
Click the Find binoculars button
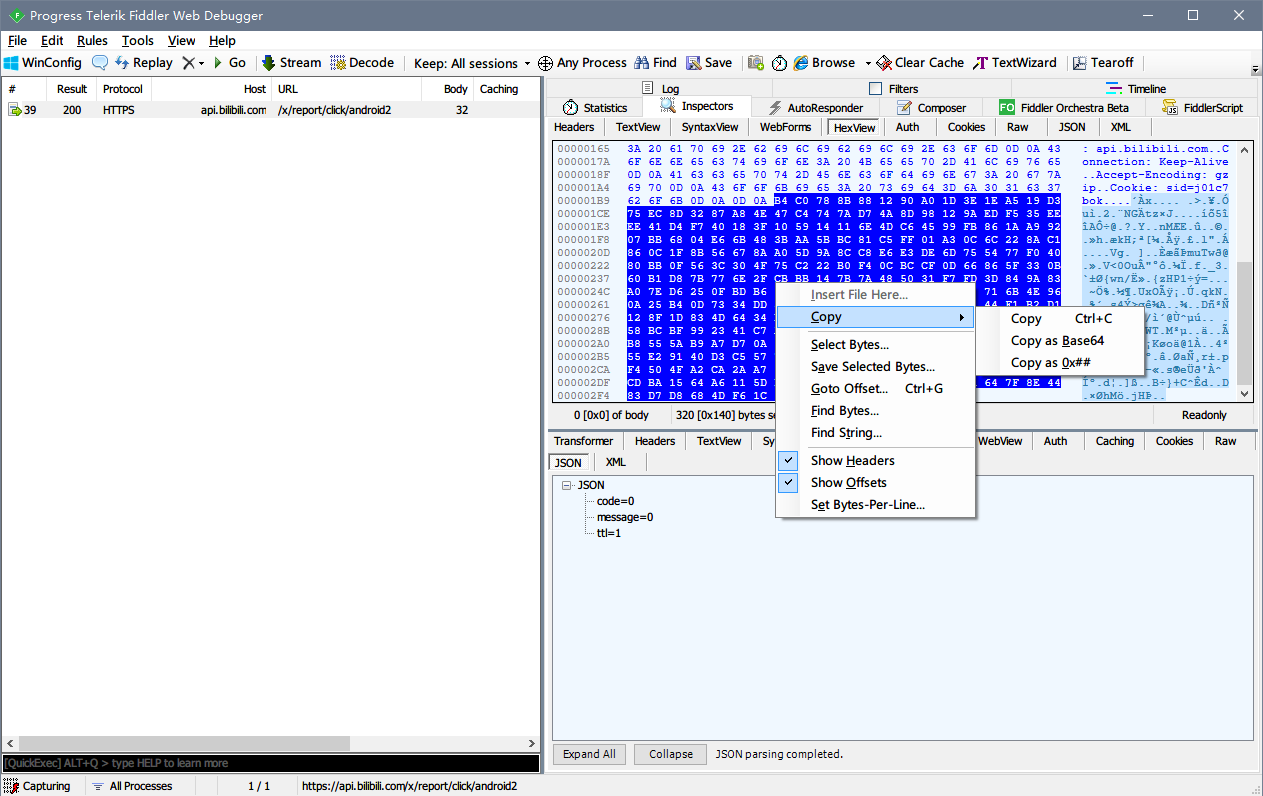tap(656, 63)
